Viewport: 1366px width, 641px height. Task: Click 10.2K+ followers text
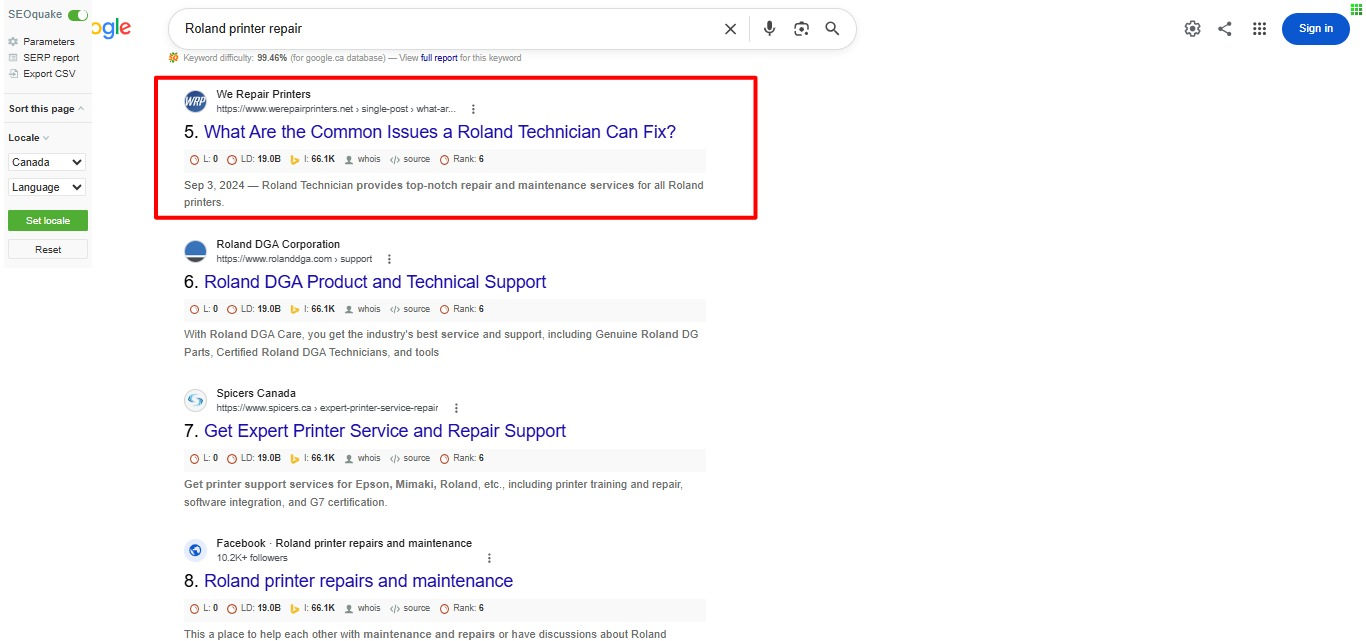coord(252,558)
